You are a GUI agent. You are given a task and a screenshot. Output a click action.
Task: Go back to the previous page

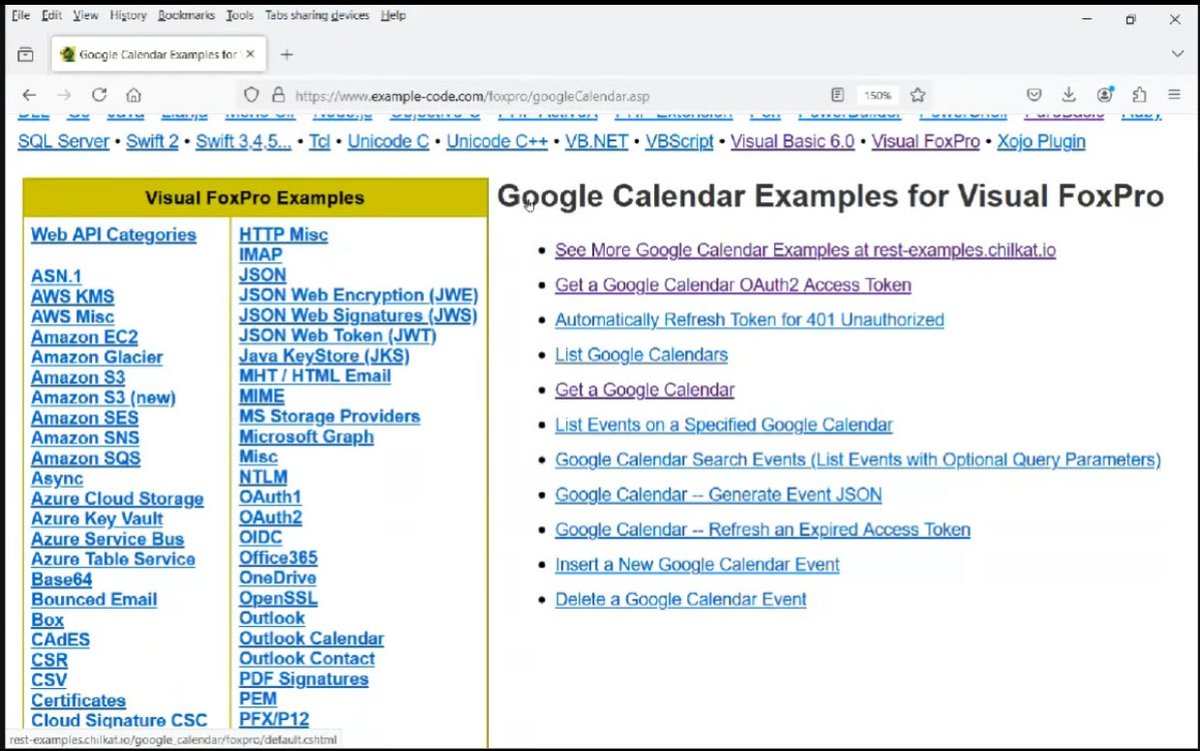(29, 95)
